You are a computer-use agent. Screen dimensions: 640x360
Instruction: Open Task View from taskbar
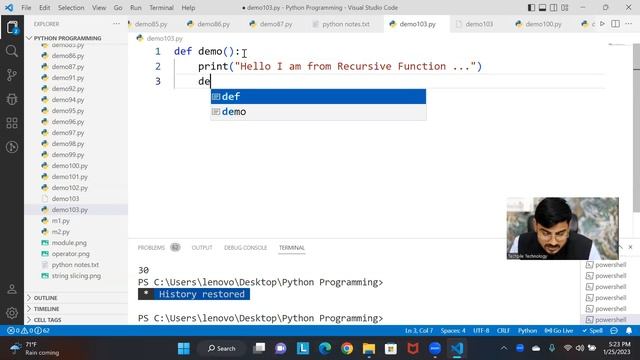click(x=259, y=349)
